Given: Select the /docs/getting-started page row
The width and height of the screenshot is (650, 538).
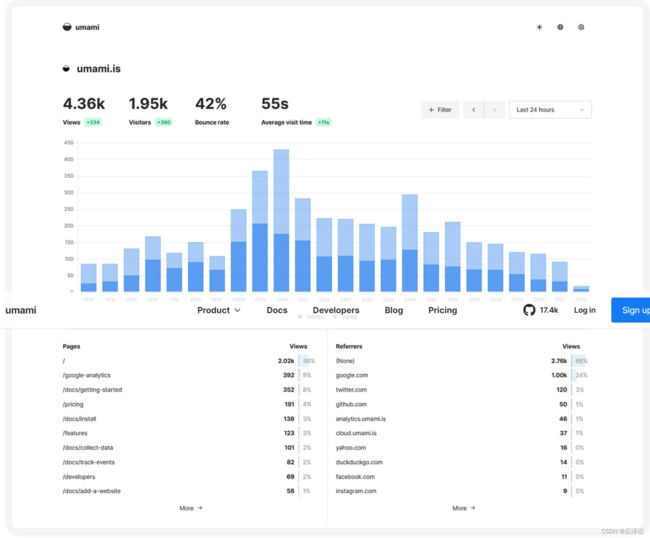Looking at the screenshot, I should point(189,390).
